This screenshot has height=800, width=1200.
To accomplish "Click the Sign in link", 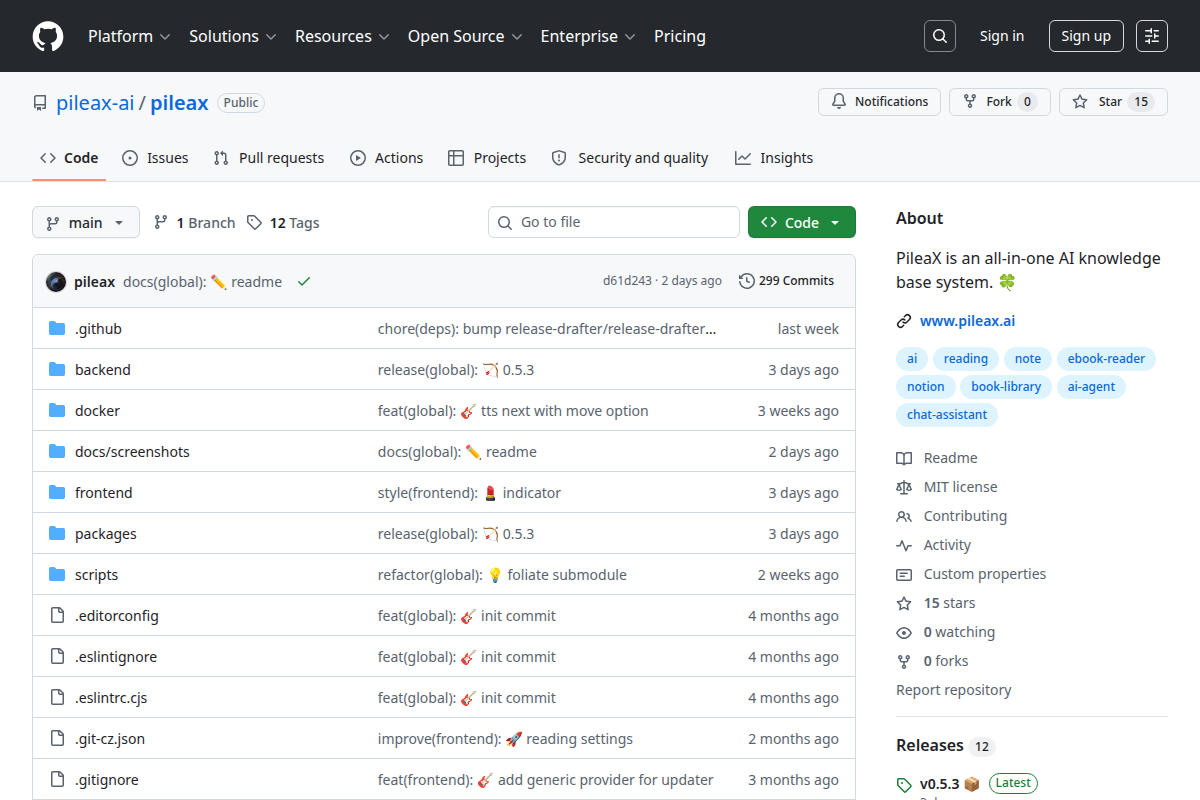I will [1002, 36].
